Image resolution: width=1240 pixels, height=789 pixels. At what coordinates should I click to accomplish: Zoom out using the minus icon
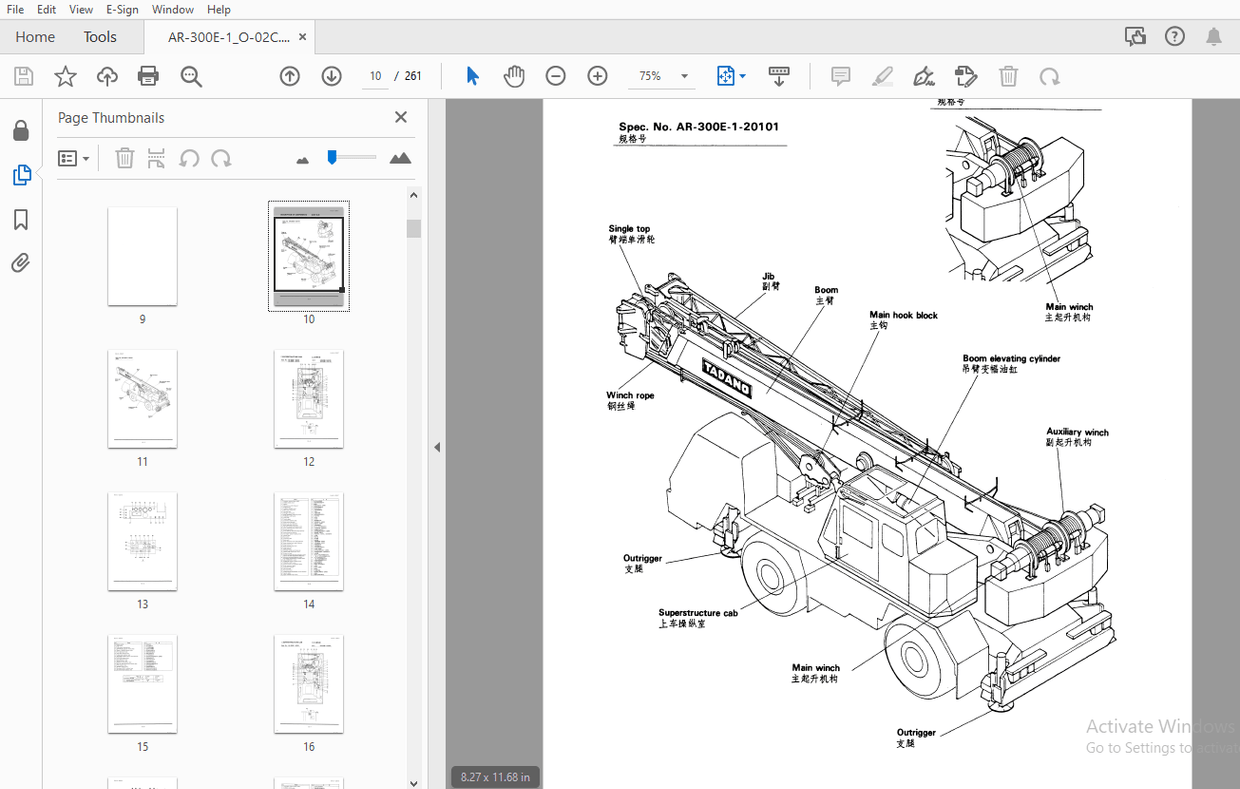556,75
